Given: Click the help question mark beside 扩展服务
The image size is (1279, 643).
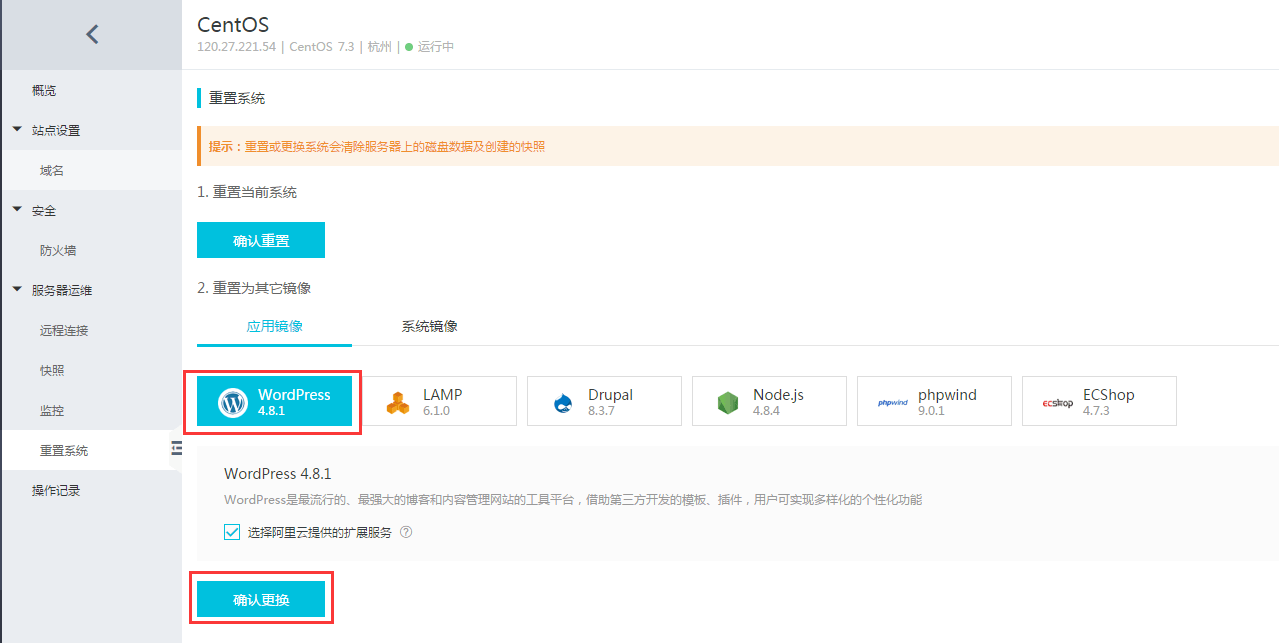Looking at the screenshot, I should 406,532.
